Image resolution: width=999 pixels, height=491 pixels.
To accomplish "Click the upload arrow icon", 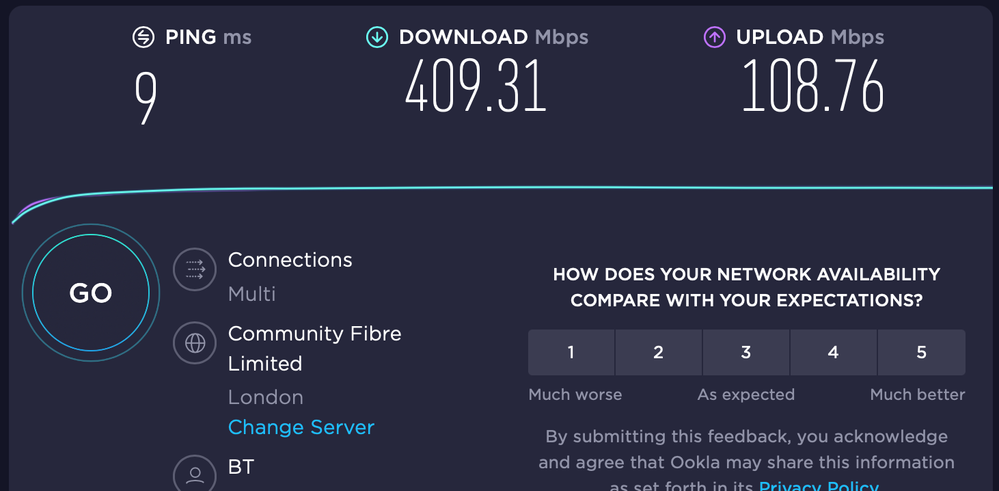I will pos(714,38).
